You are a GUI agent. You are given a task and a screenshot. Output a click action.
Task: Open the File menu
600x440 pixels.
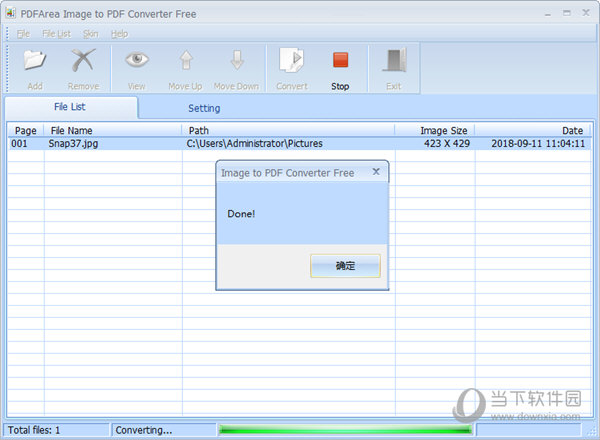point(23,34)
